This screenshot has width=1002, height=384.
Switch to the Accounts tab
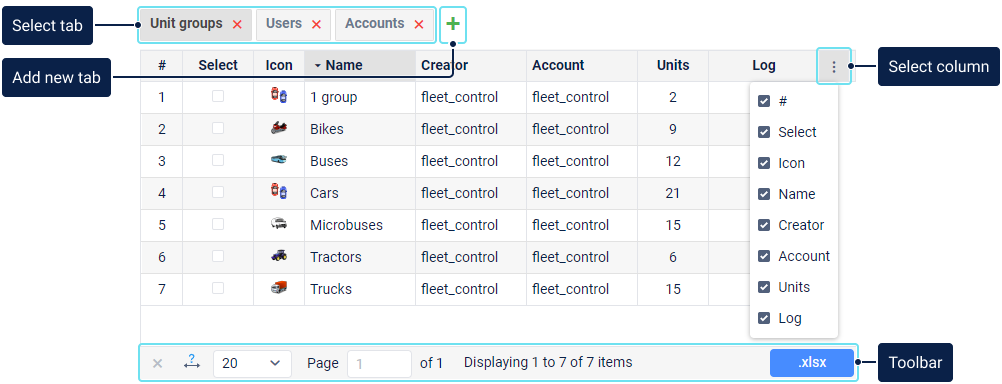374,24
